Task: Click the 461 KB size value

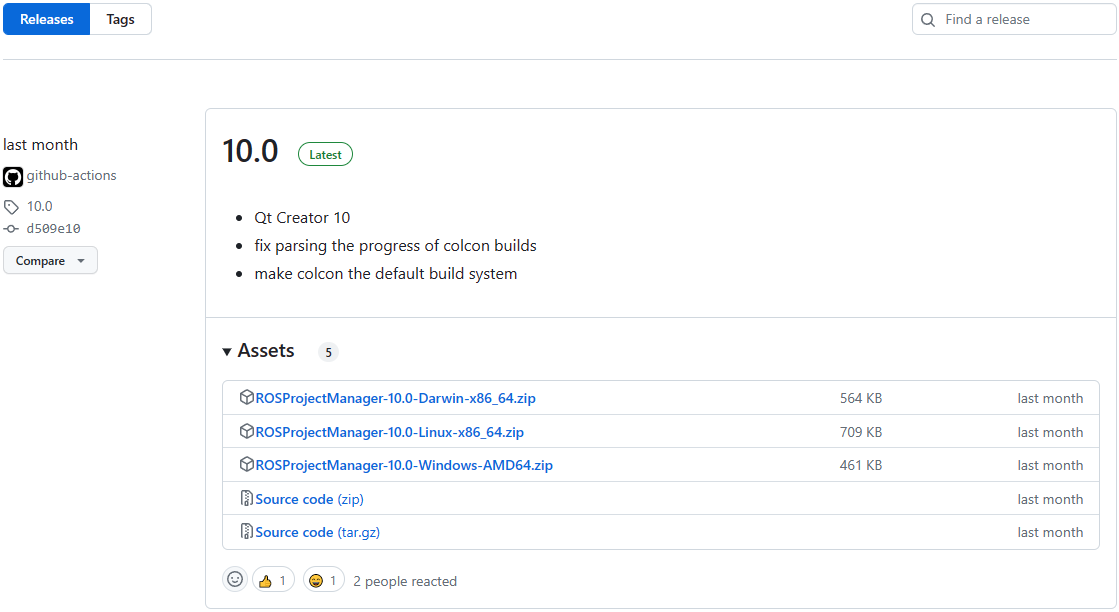Action: click(861, 466)
